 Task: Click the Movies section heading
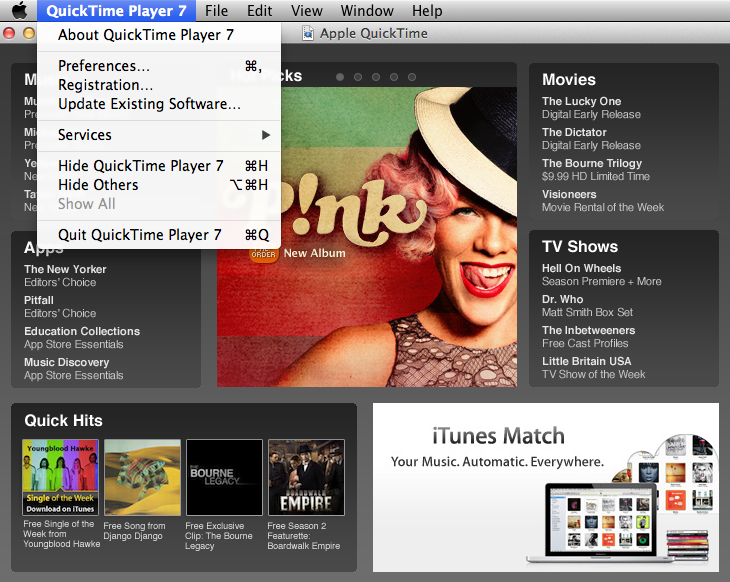569,80
